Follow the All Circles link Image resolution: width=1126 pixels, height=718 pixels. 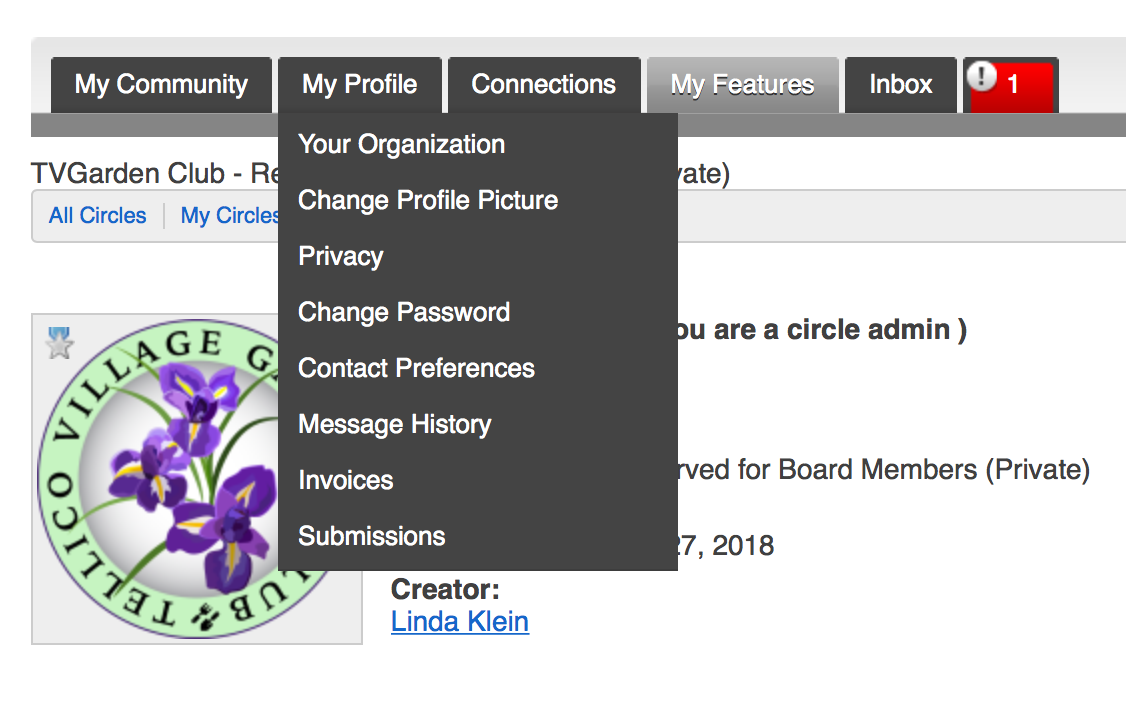point(98,215)
